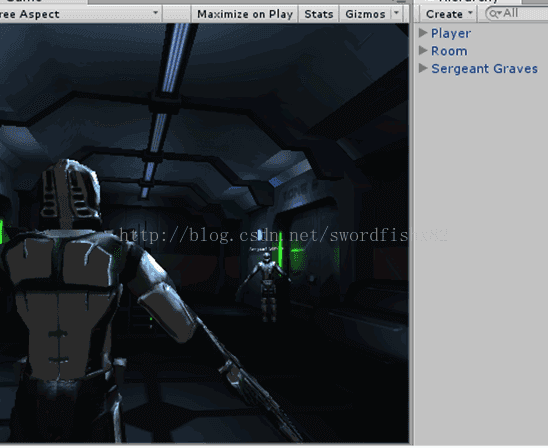Open the Gizmos dropdown arrow
Viewport: 548px width, 448px height.
396,14
